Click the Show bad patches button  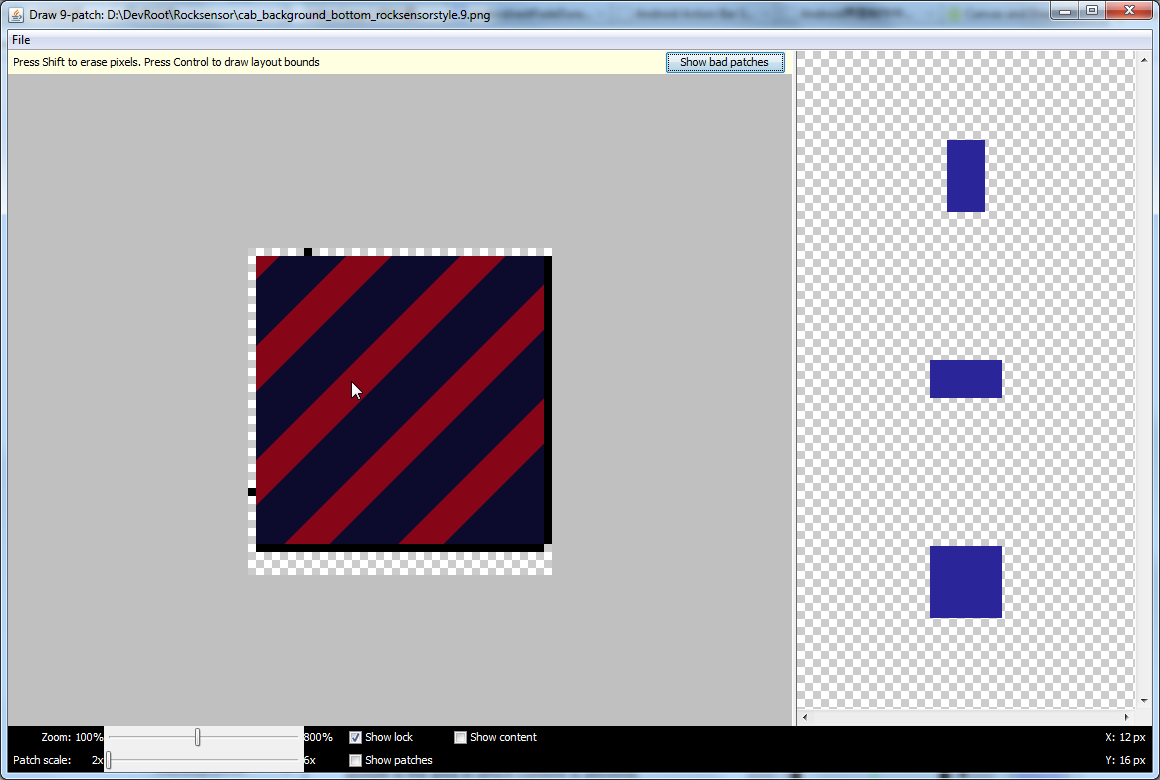pos(725,62)
